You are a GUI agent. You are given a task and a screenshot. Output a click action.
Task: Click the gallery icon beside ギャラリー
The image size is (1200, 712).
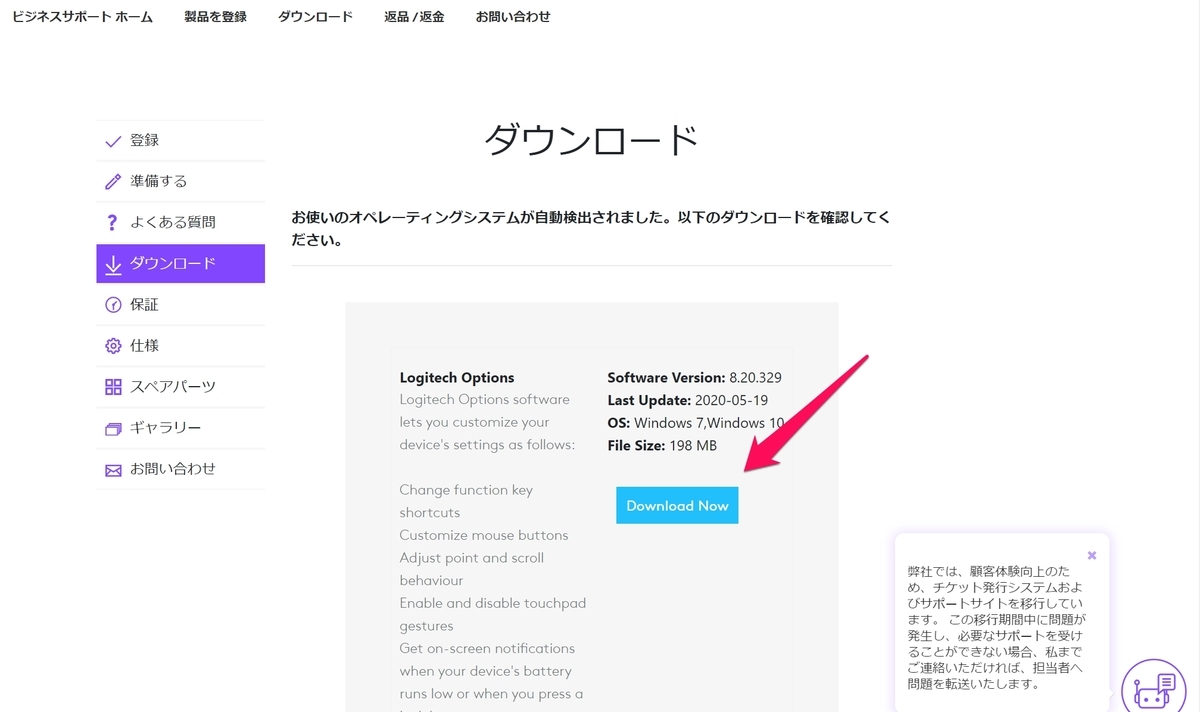113,429
